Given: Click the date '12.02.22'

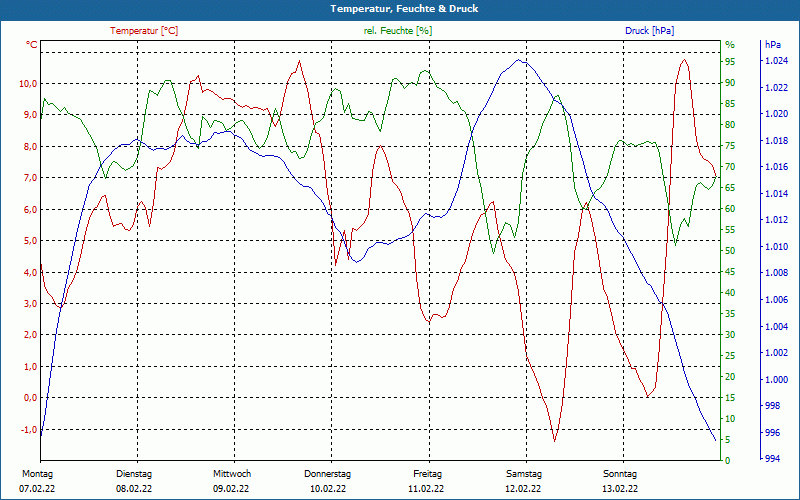Looking at the screenshot, I should pos(523,489).
